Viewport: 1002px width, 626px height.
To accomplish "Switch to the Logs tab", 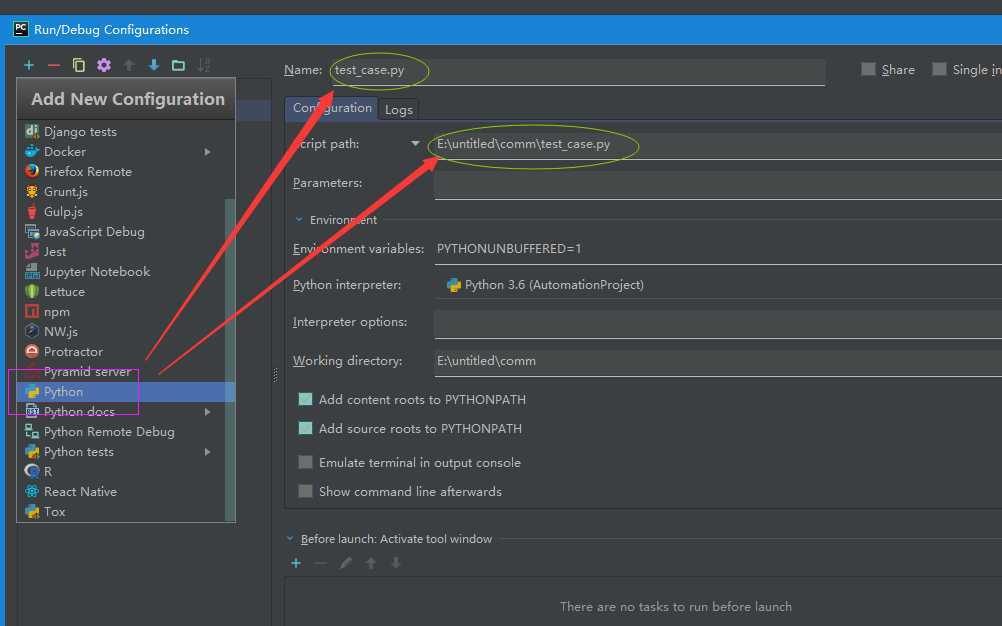I will [399, 110].
